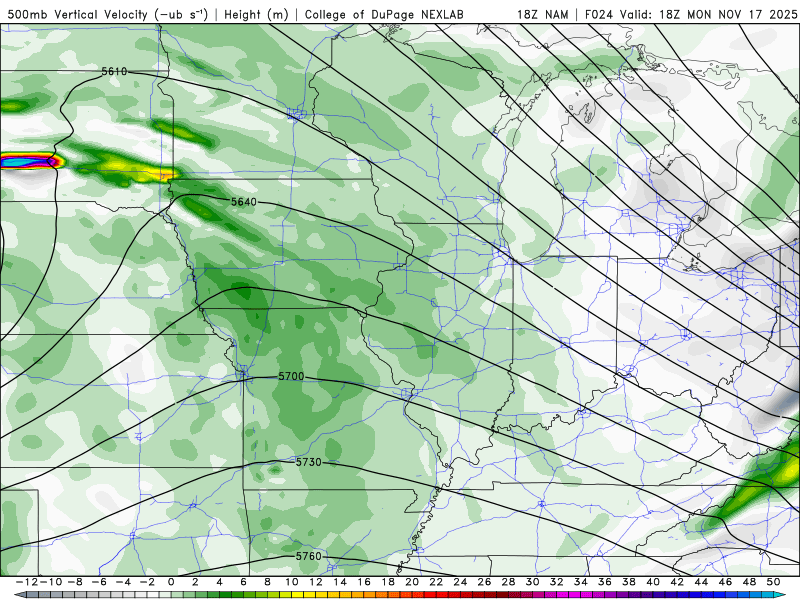Click the 16 color scale value
The width and height of the screenshot is (800, 600).
tap(364, 582)
